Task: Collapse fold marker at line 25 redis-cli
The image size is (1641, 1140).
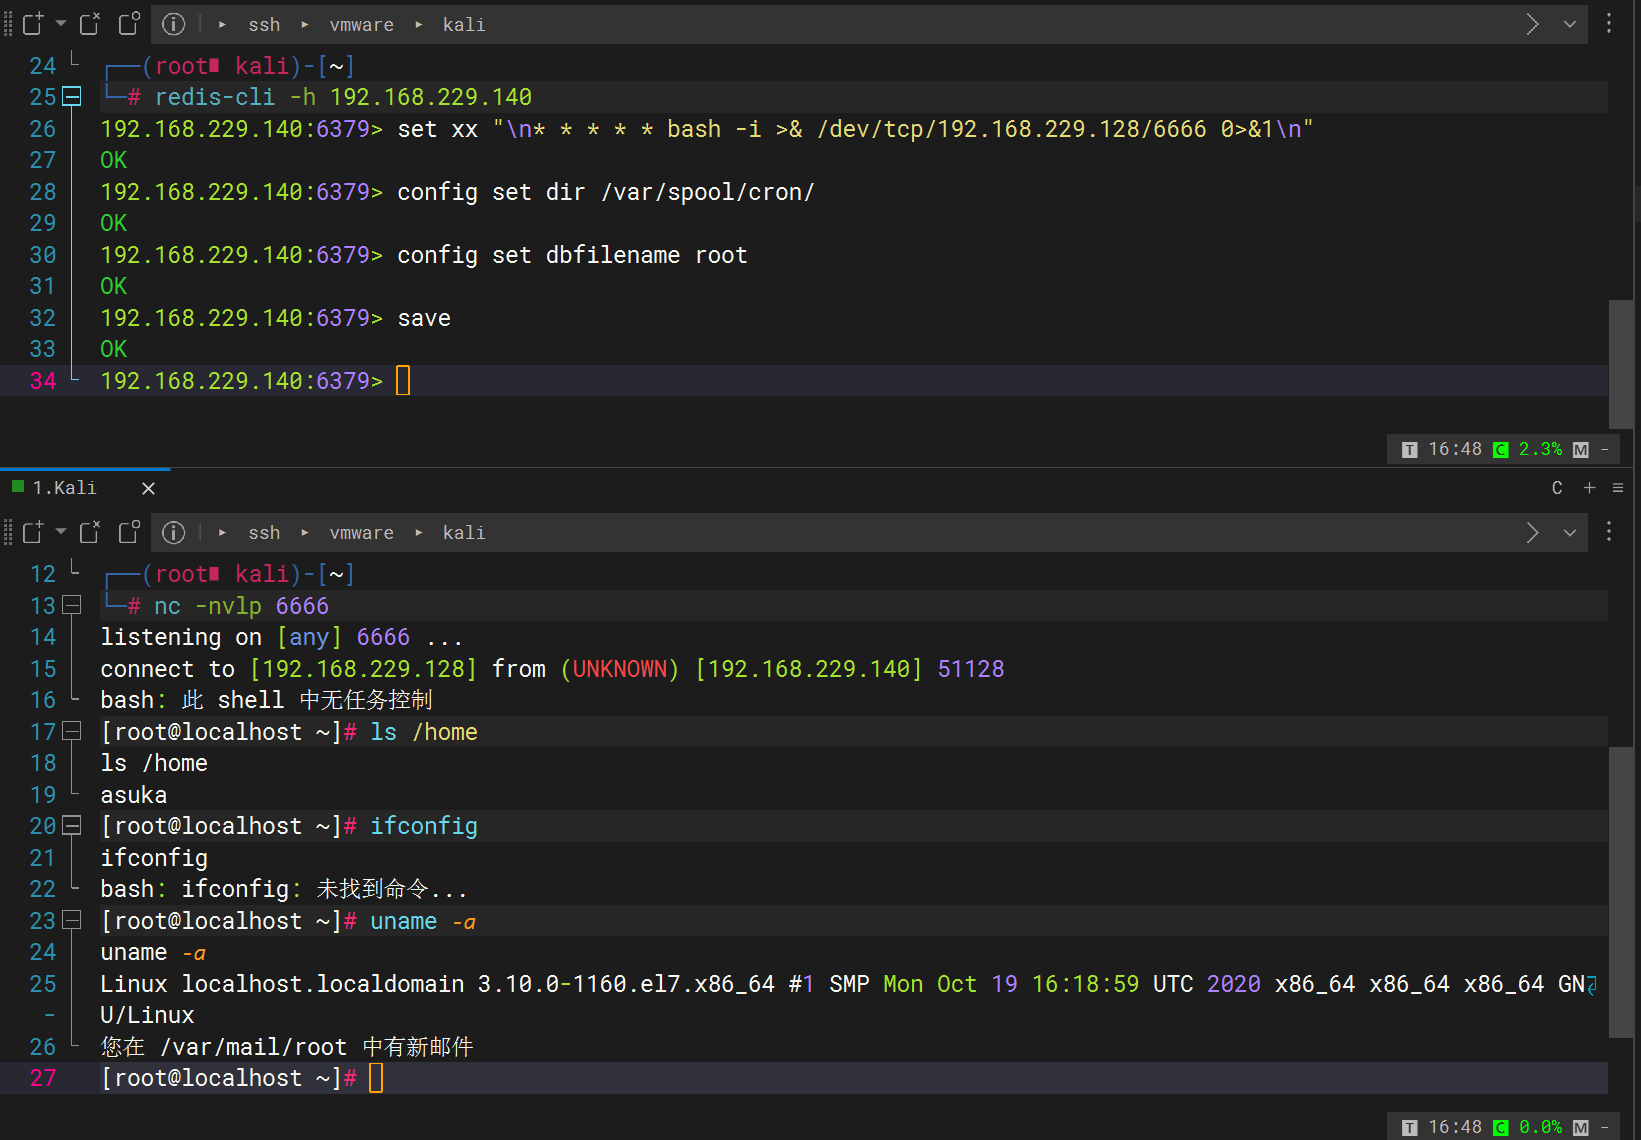Action: (71, 97)
